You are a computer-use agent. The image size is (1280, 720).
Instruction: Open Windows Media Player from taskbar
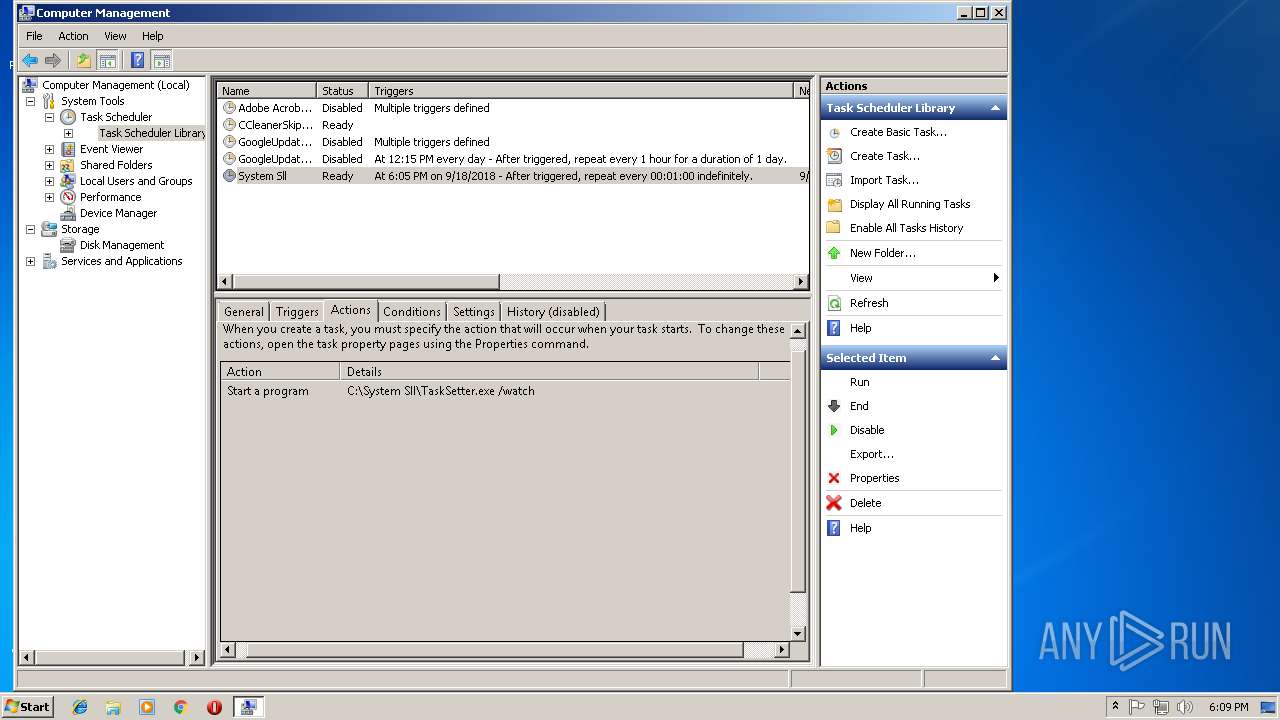[147, 707]
